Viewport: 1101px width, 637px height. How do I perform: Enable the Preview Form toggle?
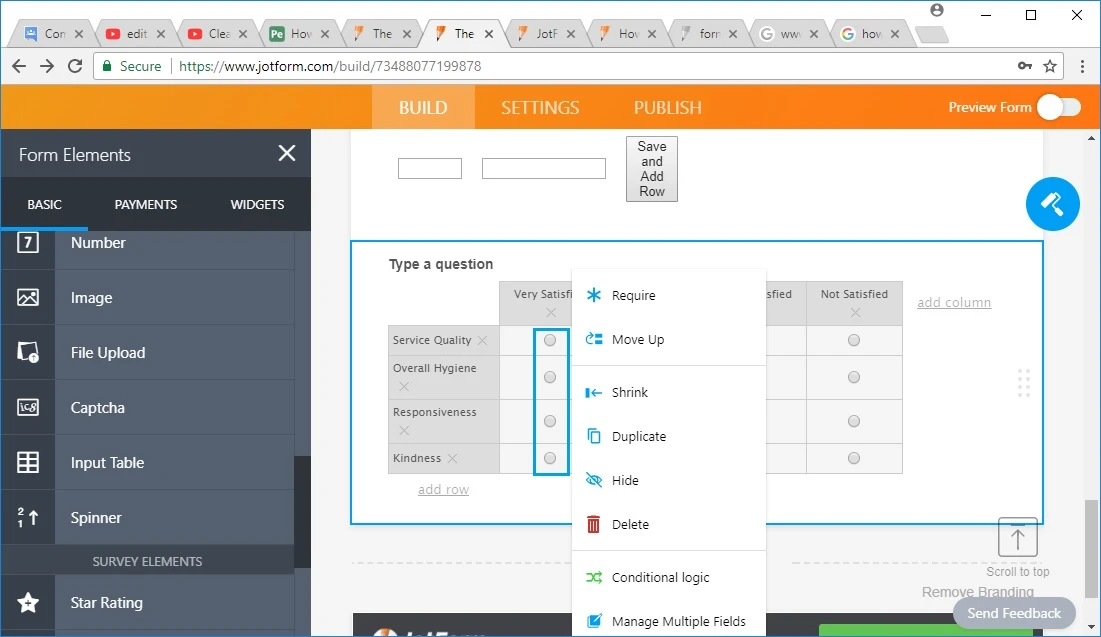pos(1060,107)
